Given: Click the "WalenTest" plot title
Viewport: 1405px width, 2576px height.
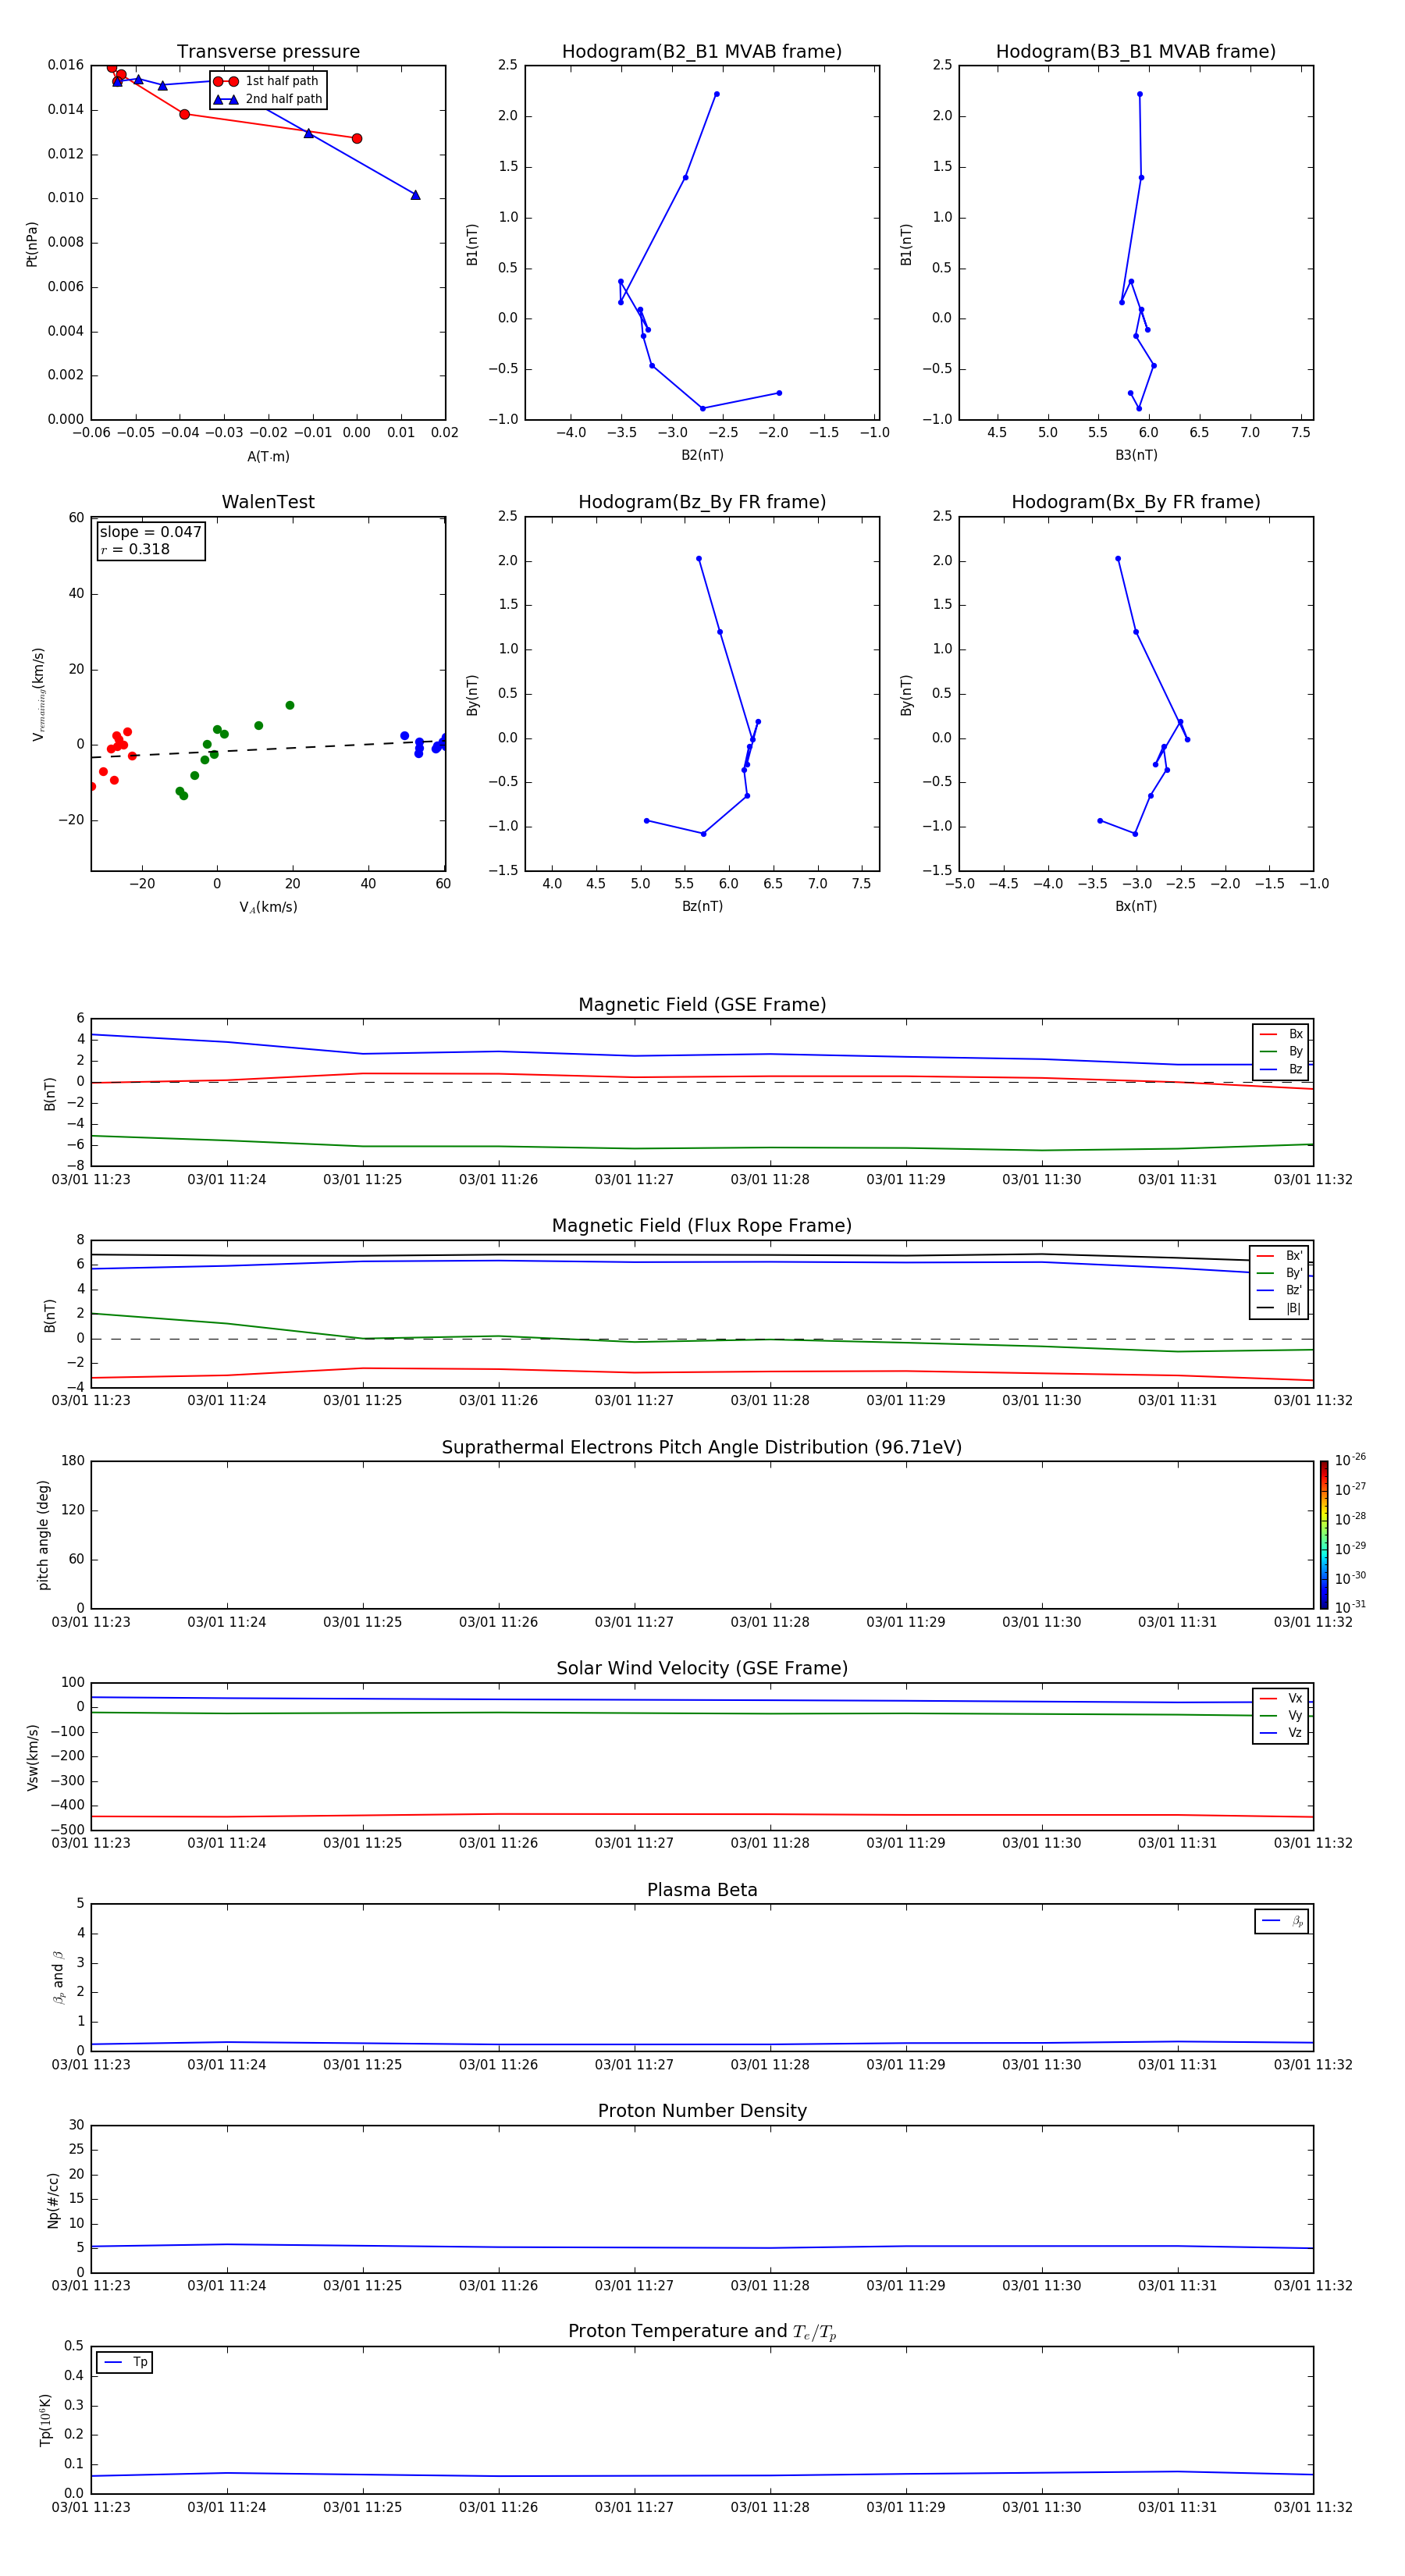Looking at the screenshot, I should [268, 502].
